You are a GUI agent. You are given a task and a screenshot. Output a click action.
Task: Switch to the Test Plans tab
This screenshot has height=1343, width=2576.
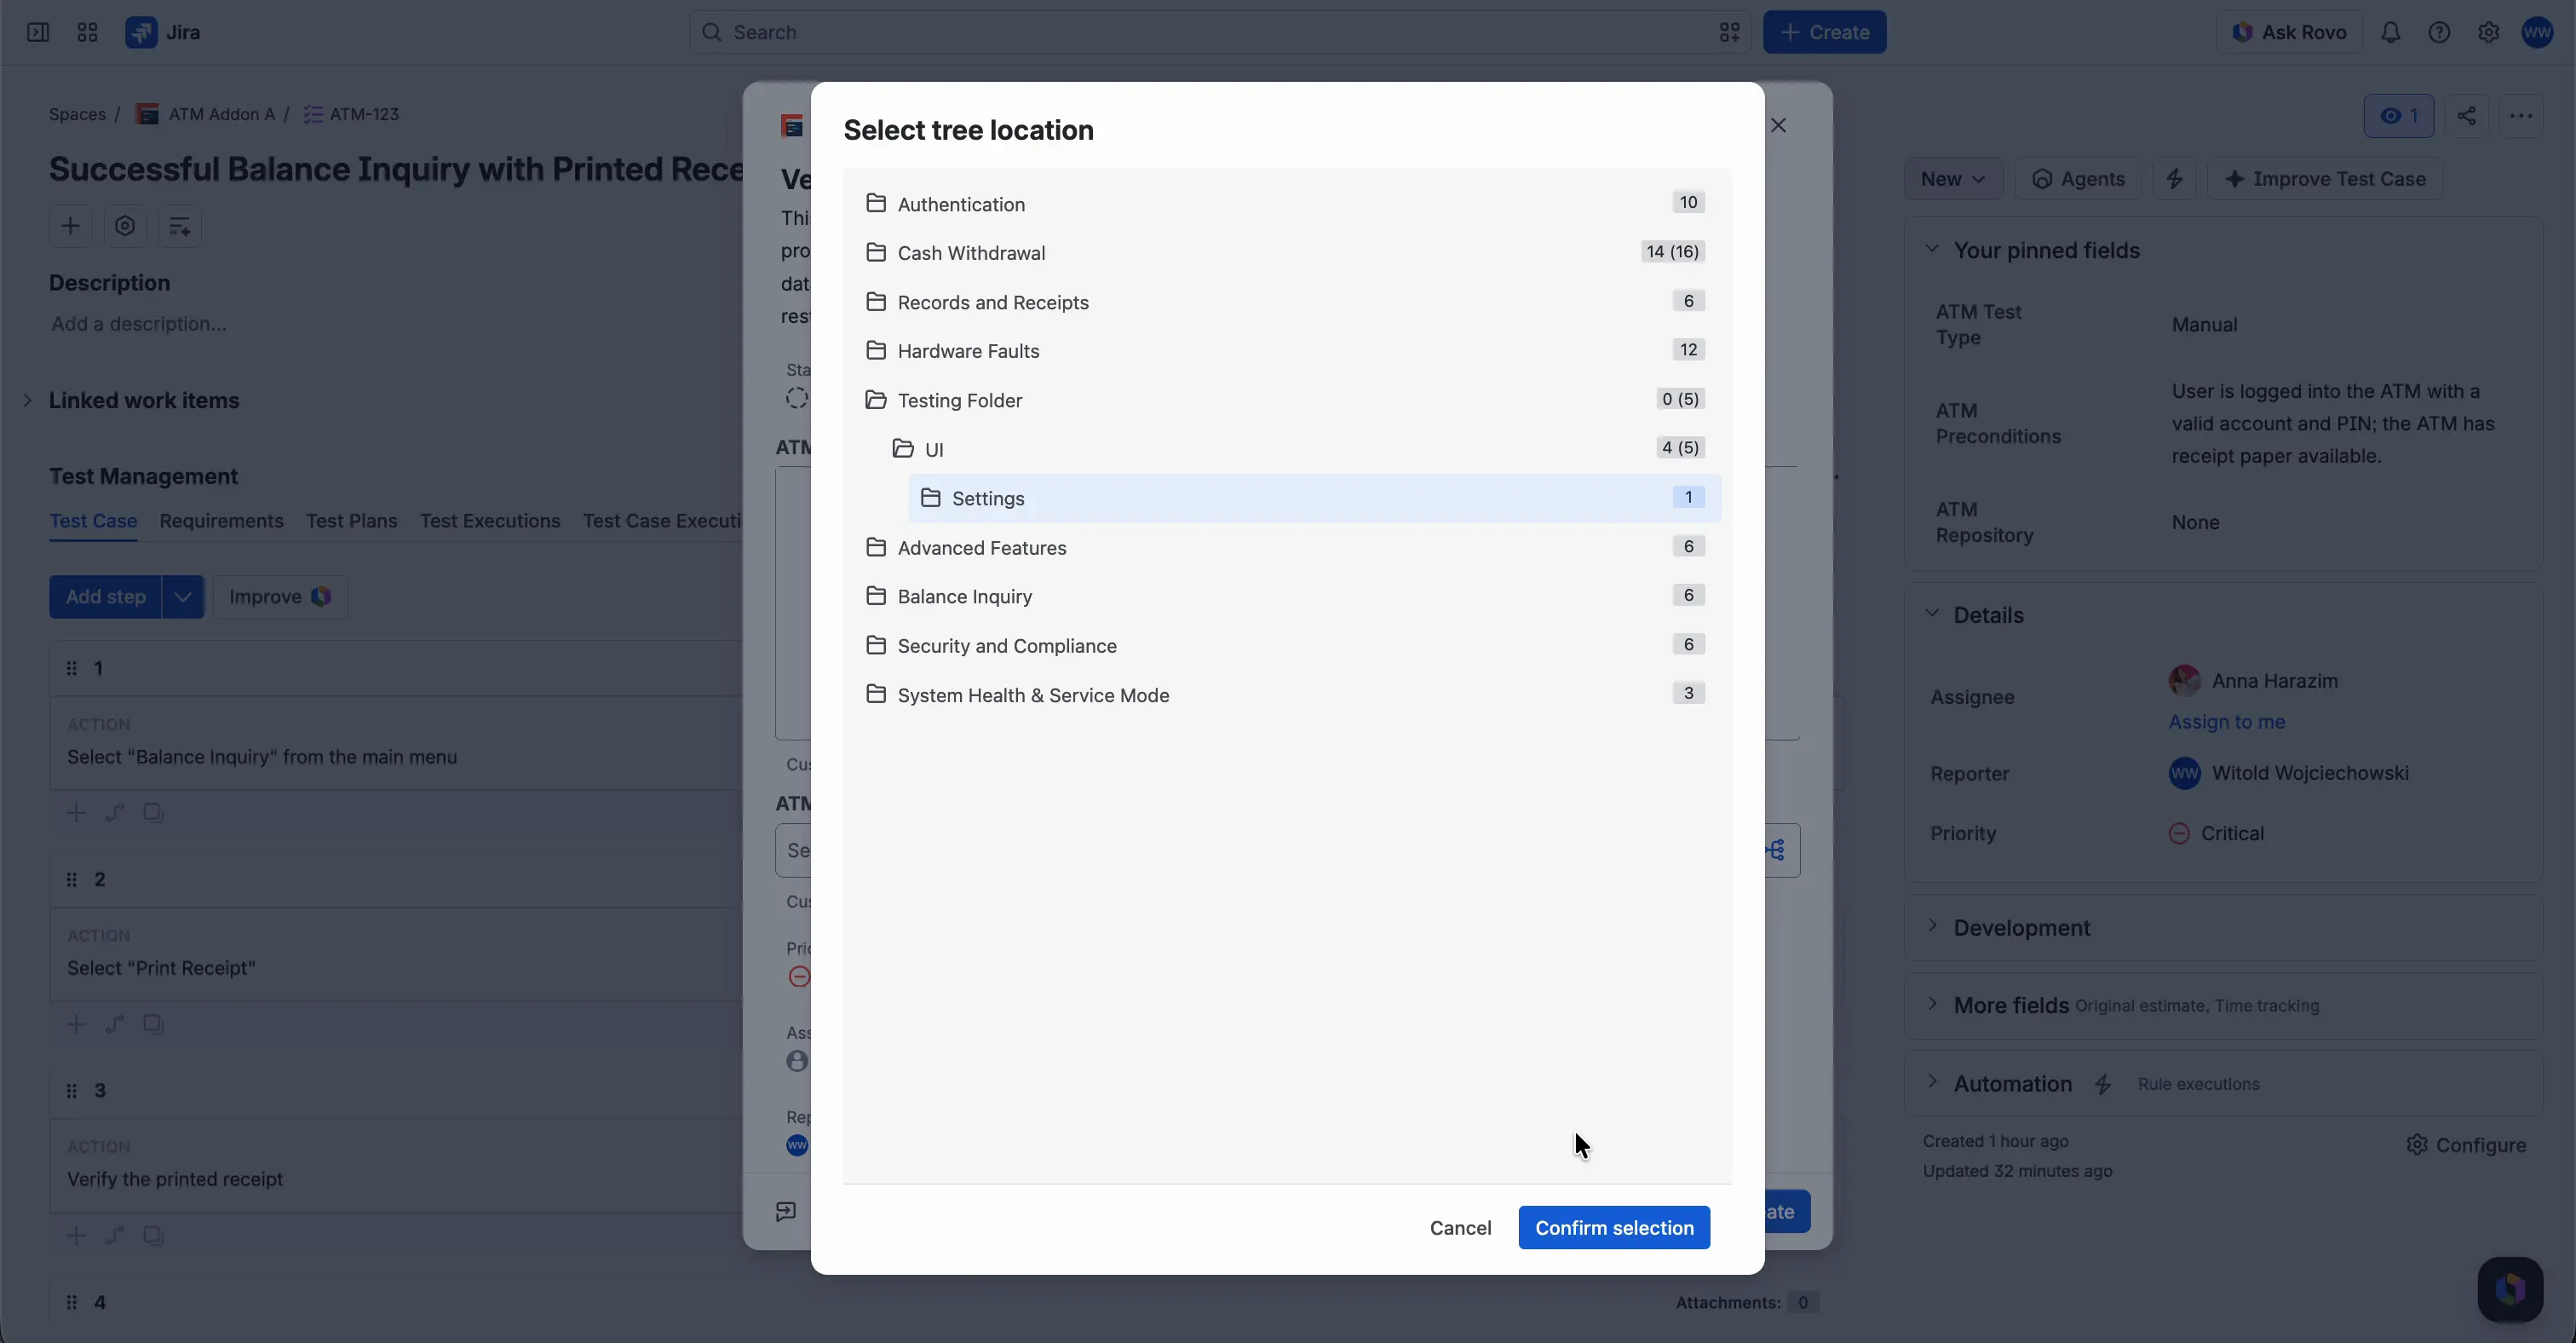point(351,521)
